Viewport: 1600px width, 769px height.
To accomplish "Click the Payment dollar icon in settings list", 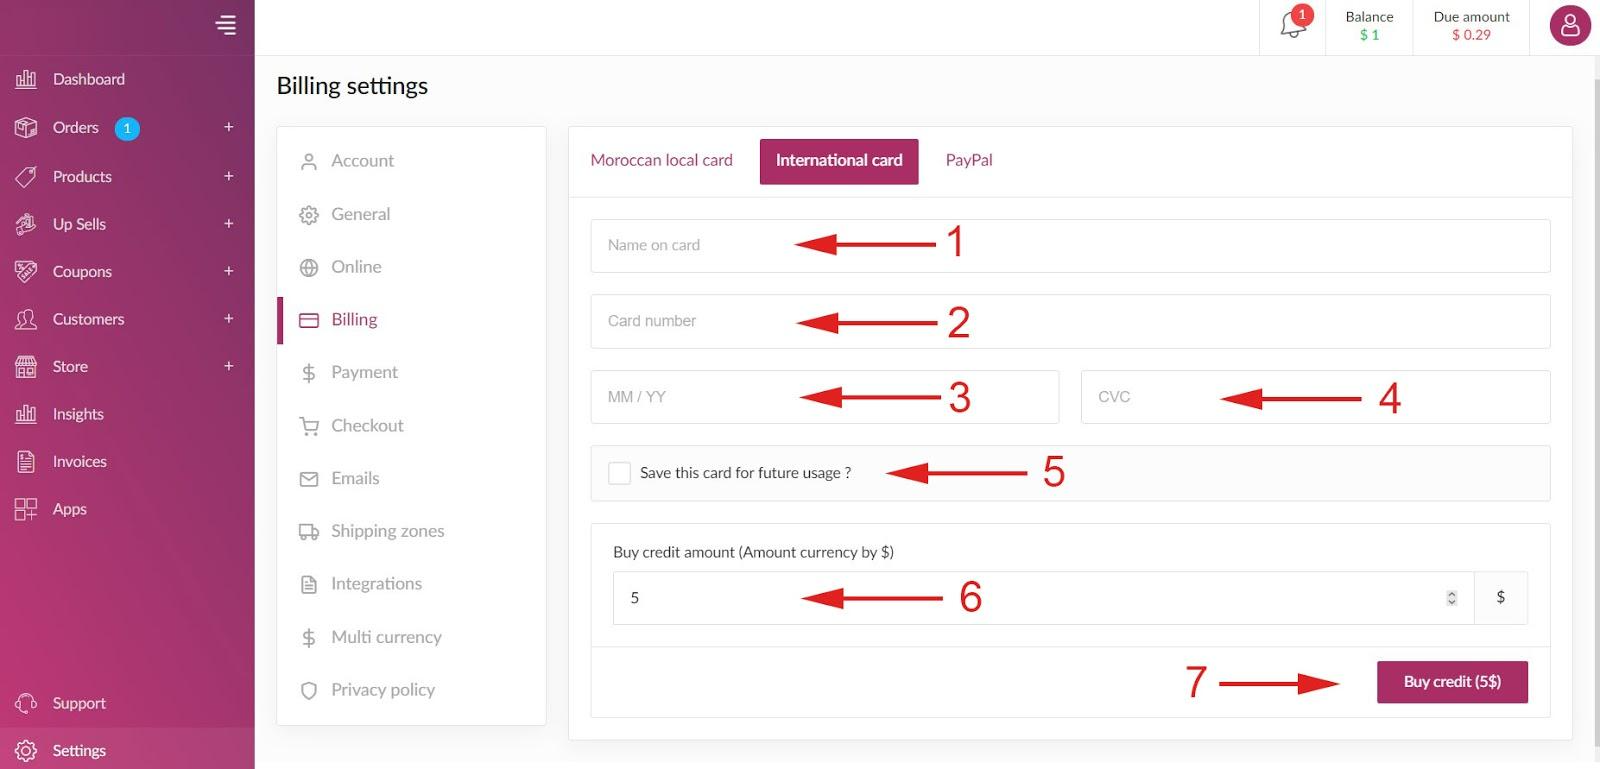I will (309, 373).
